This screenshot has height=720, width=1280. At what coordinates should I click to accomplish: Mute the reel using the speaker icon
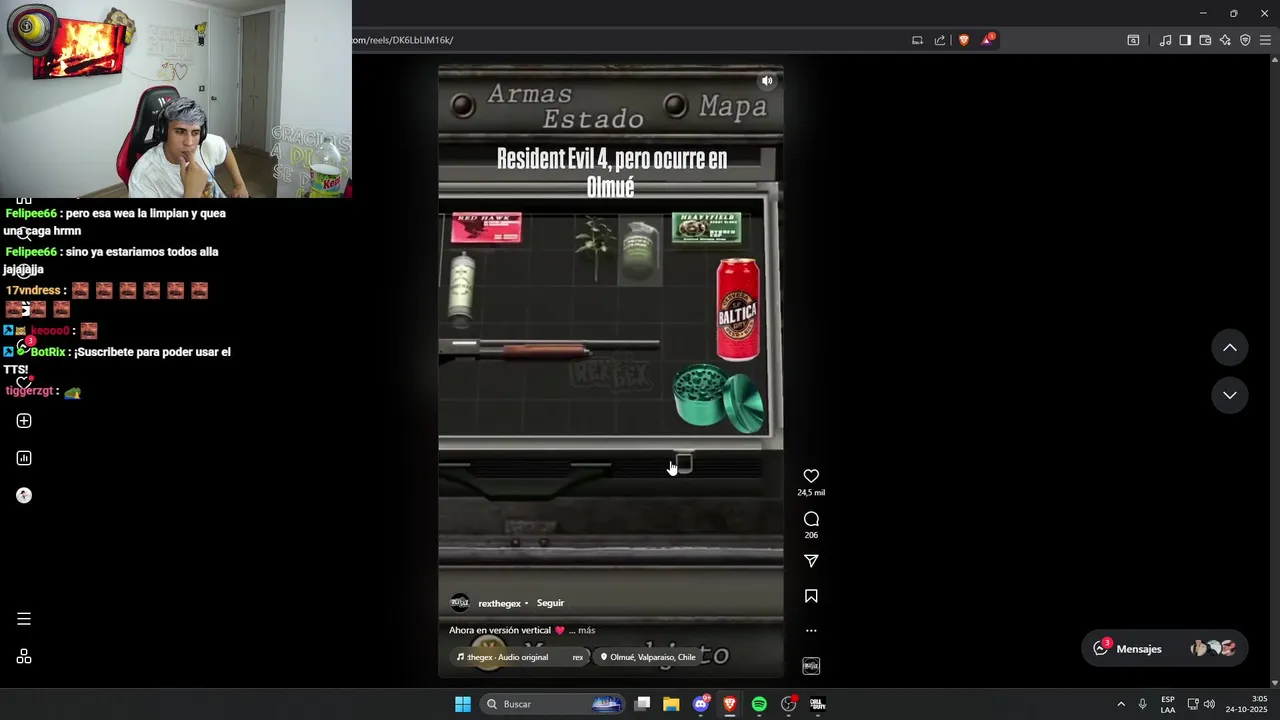click(x=767, y=81)
